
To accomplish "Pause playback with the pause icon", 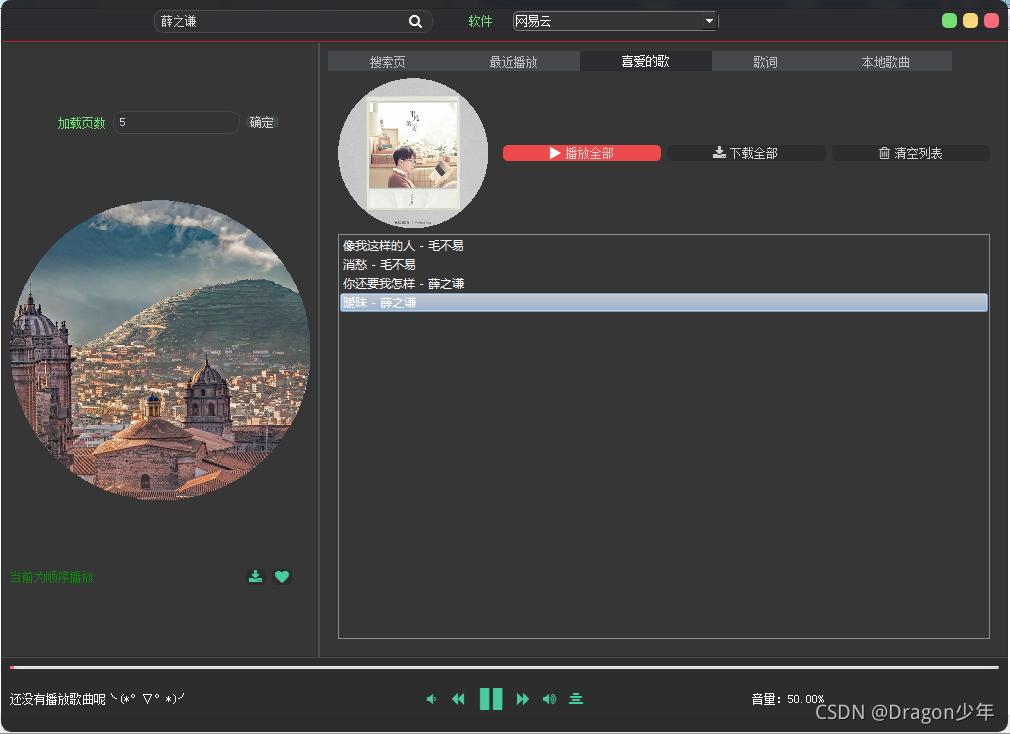I will tap(490, 699).
